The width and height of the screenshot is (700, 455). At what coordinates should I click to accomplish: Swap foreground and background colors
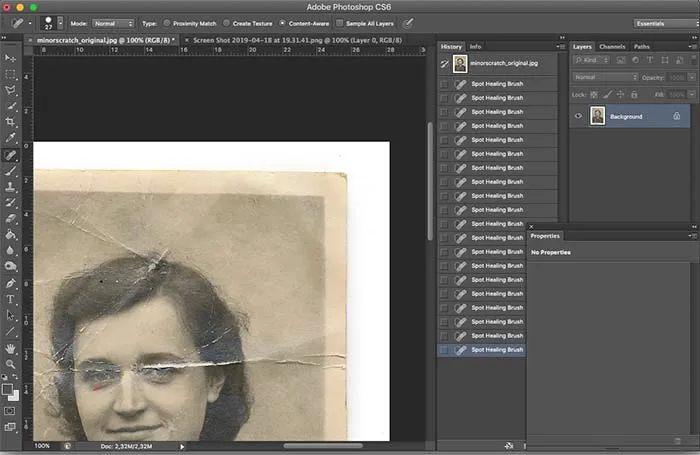(x=15, y=378)
